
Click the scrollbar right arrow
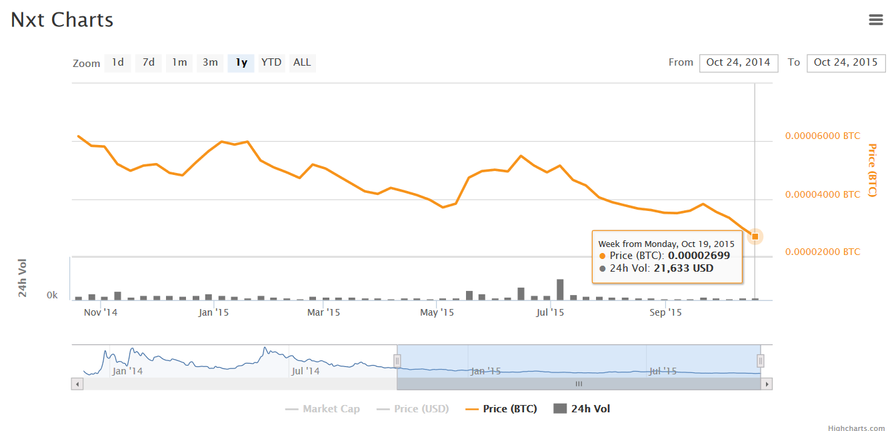(767, 384)
